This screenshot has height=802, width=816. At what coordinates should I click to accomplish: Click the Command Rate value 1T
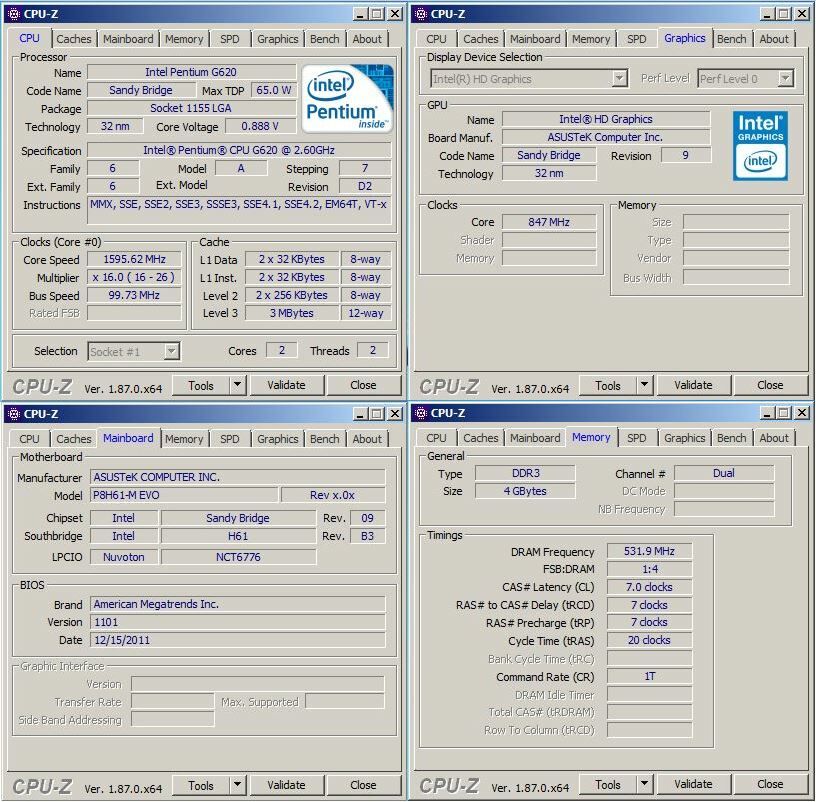[649, 676]
